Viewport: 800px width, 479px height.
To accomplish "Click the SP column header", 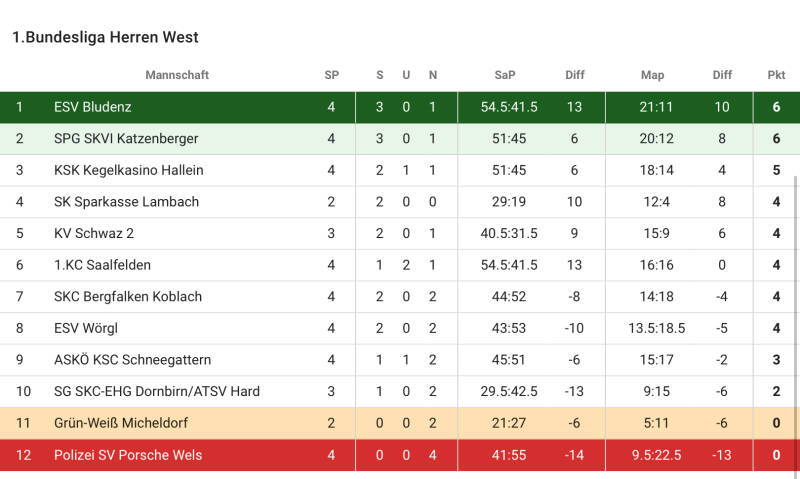I will tap(332, 75).
